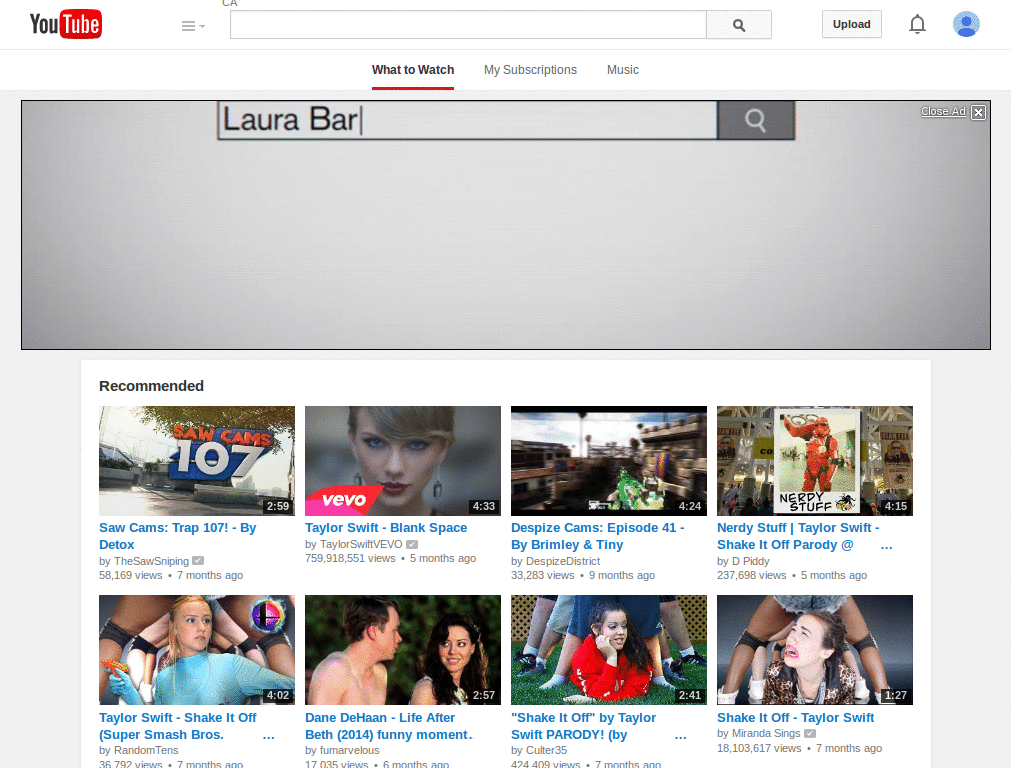This screenshot has height=768, width=1024.
Task: Open Culter35 channel link
Action: click(x=547, y=750)
